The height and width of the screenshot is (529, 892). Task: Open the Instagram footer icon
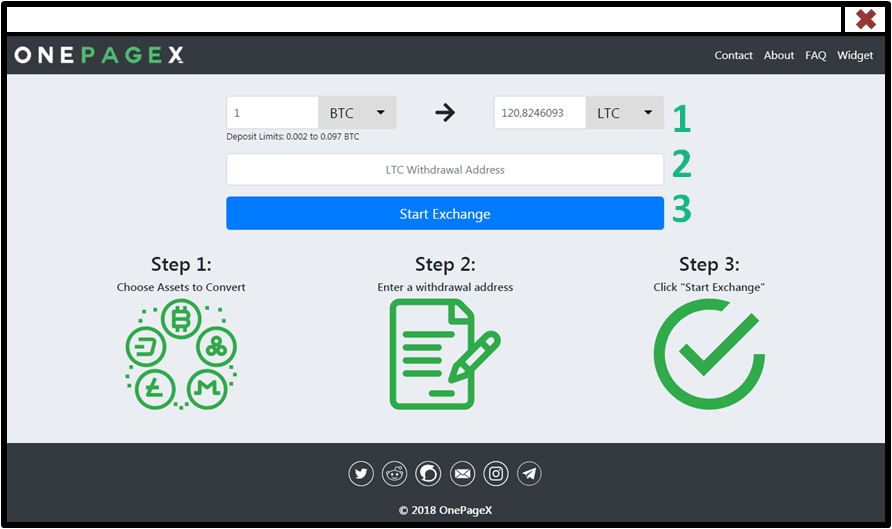pyautogui.click(x=495, y=473)
